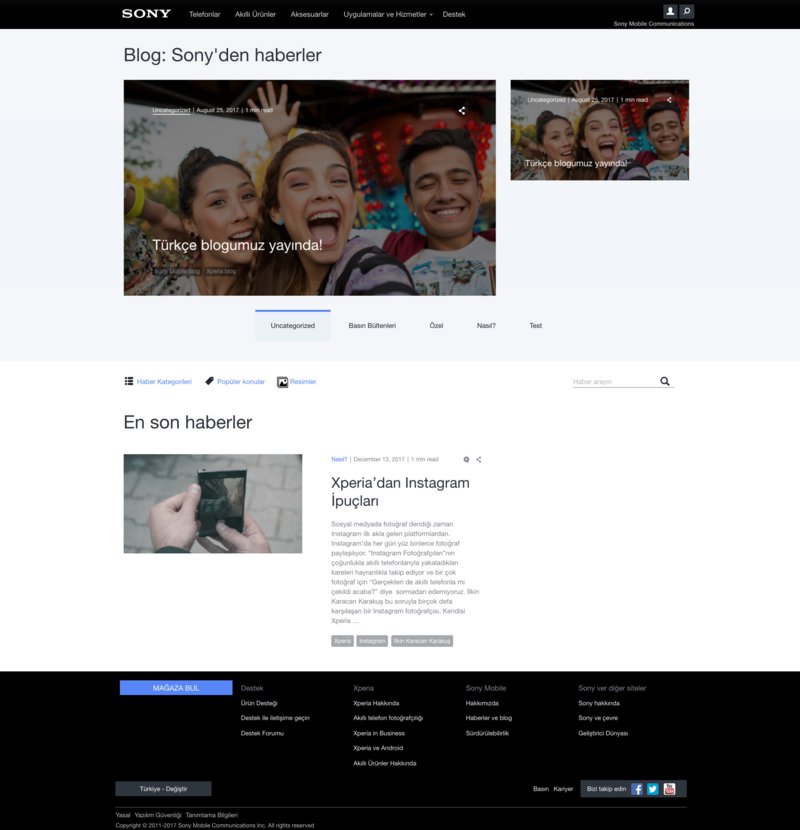Screen dimensions: 800x830
Task: Open the user account icon
Action: (670, 11)
